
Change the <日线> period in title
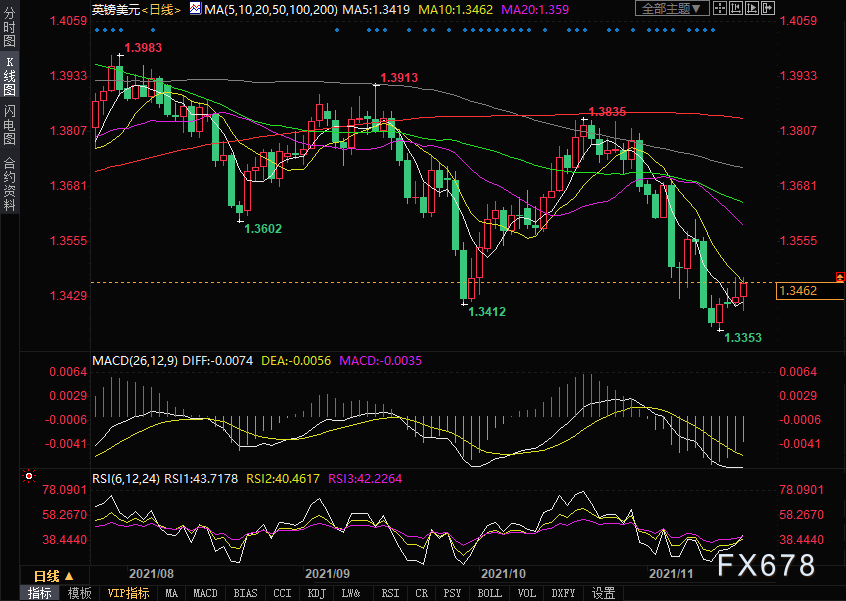pos(161,9)
